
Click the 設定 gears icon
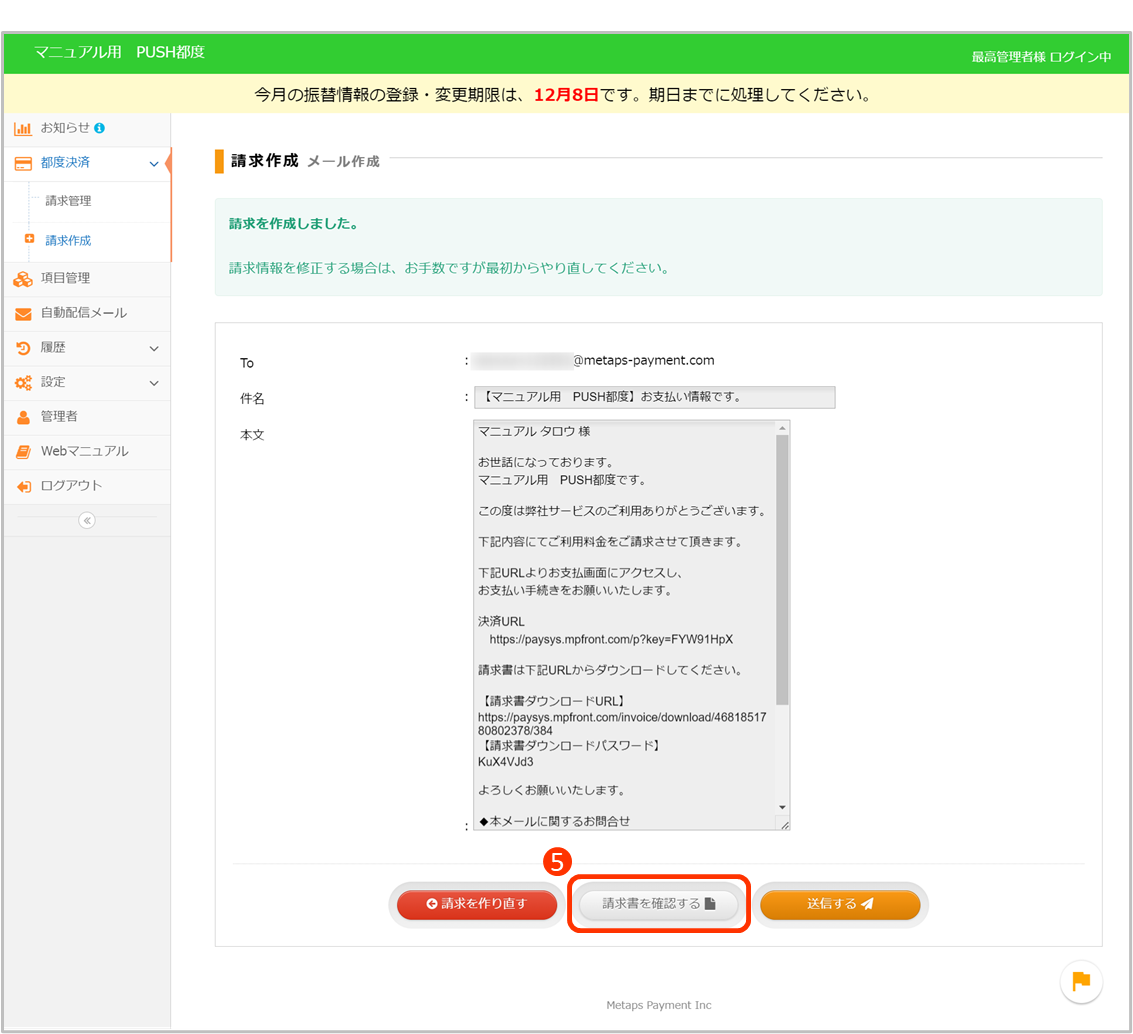pos(23,383)
